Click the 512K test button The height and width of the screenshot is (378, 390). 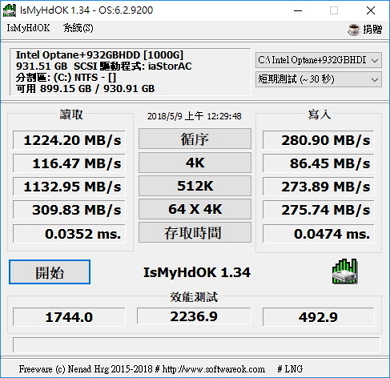(x=195, y=186)
